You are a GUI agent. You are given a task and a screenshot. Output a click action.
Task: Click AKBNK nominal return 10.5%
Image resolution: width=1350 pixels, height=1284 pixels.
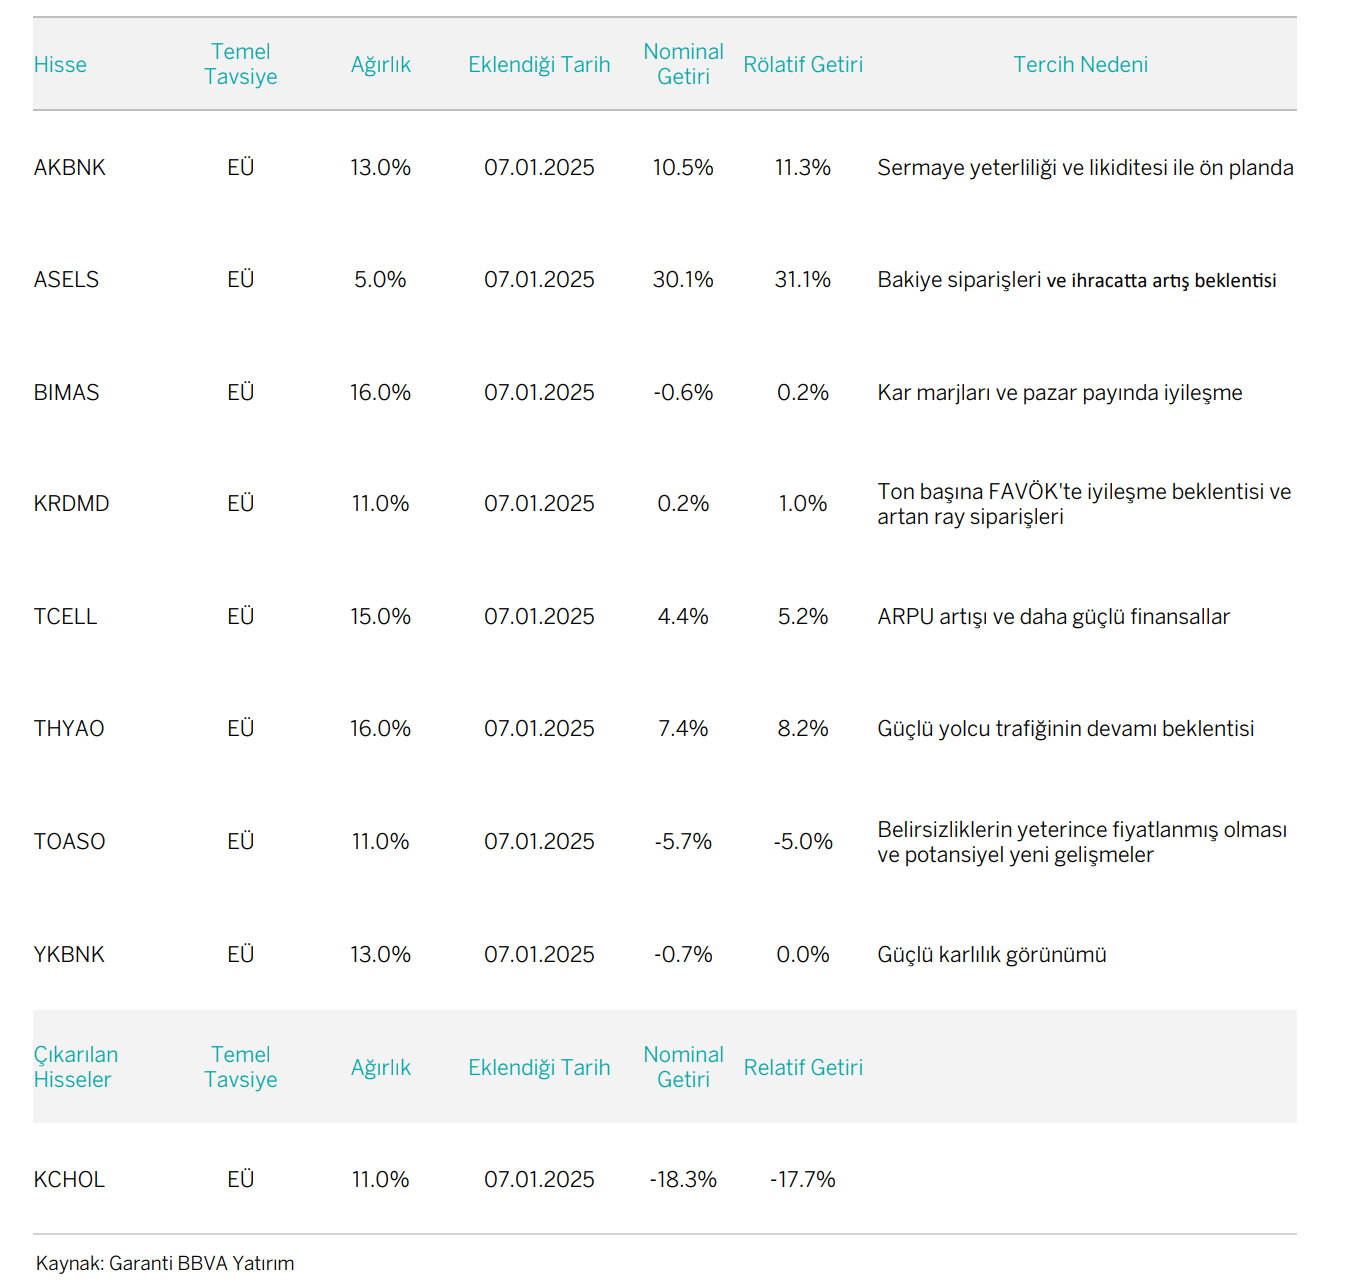click(x=683, y=168)
